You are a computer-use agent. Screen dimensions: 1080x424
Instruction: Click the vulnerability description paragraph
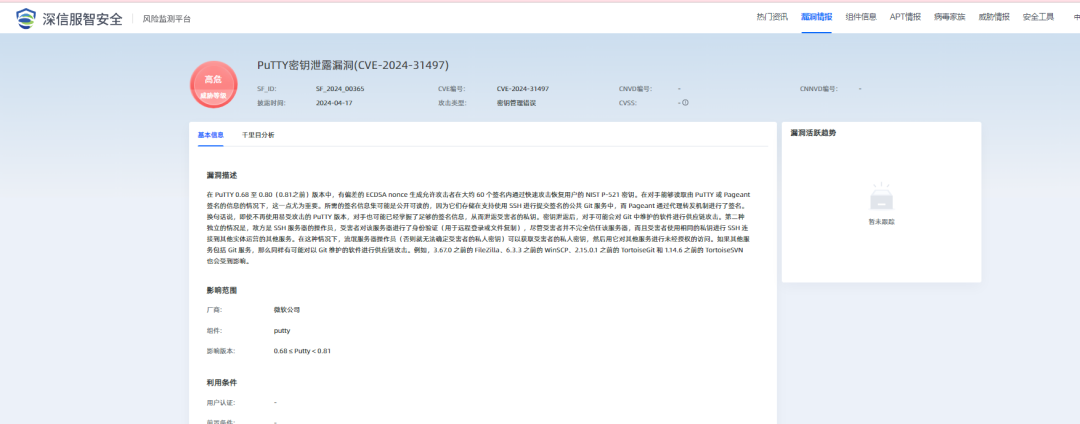[x=477, y=229]
